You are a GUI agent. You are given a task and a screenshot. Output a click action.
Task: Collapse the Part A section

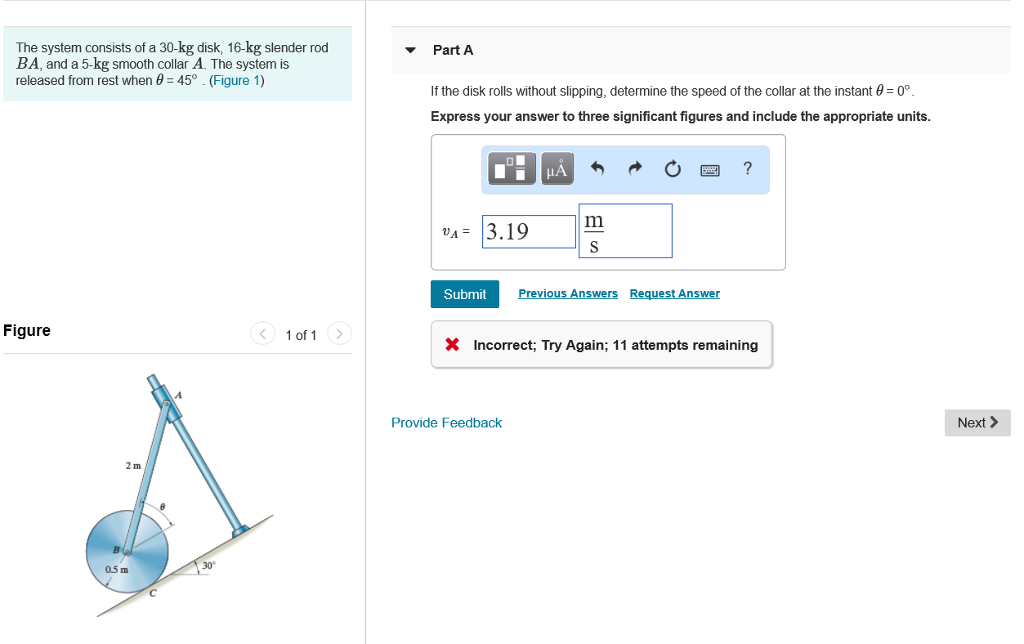(x=410, y=49)
